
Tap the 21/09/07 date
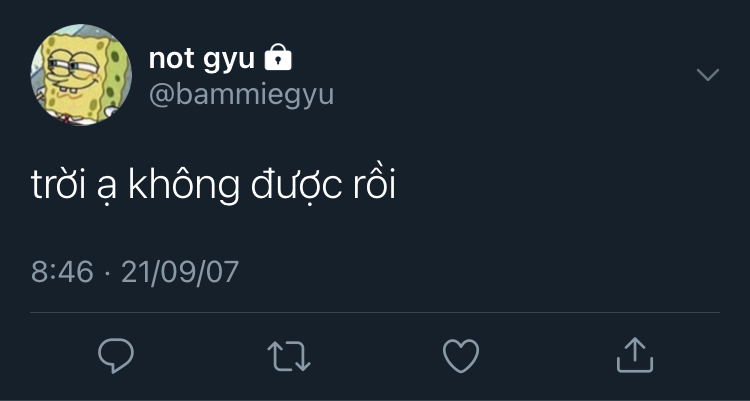(180, 272)
